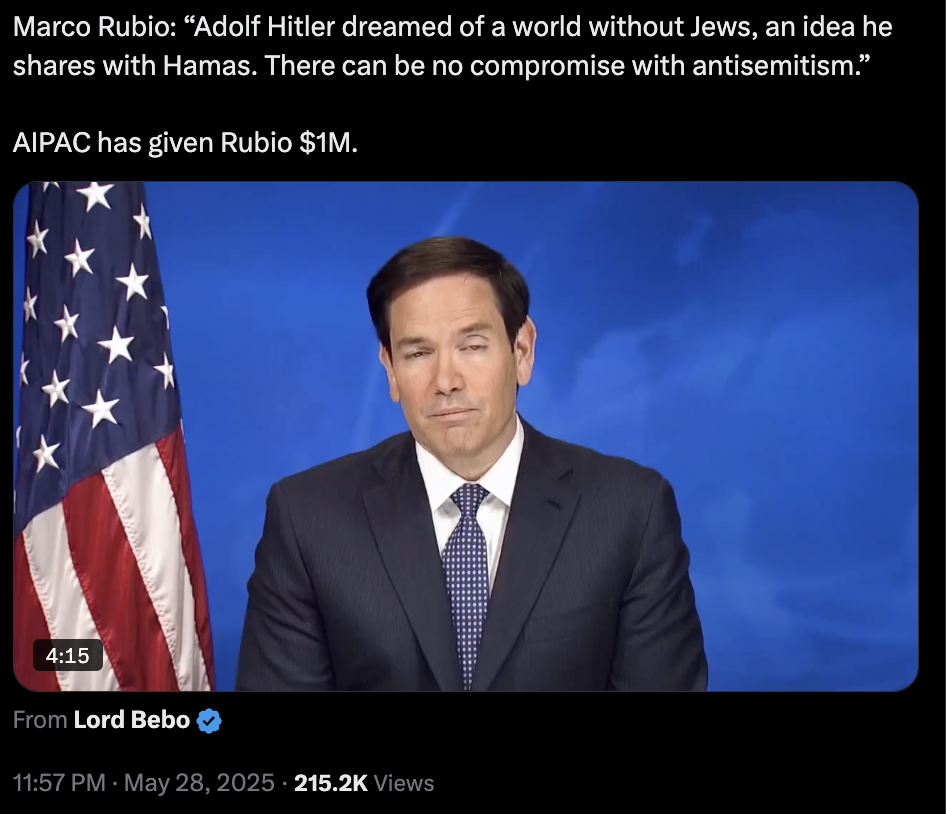This screenshot has height=814, width=946.
Task: Click the 4:15 video duration badge
Action: point(68,655)
